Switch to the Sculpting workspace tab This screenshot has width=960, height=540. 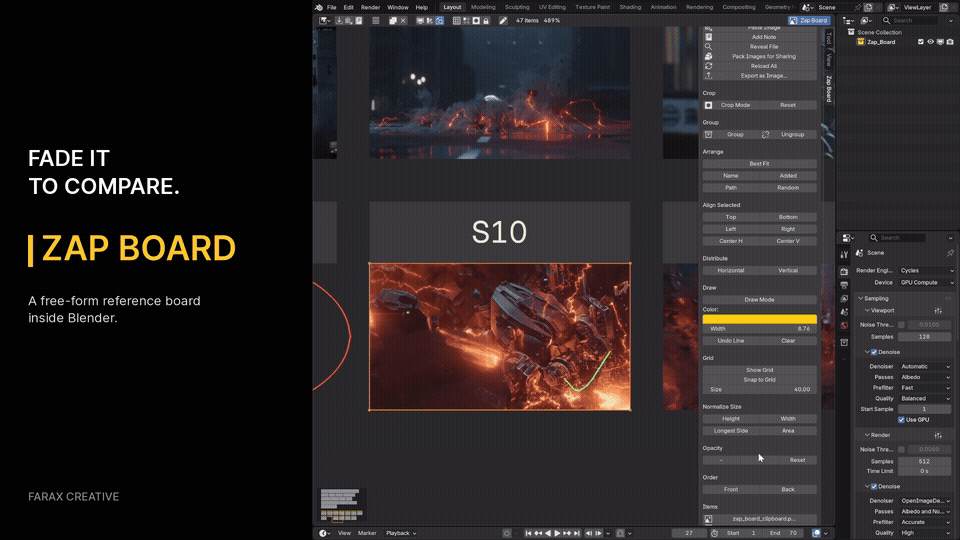(517, 7)
